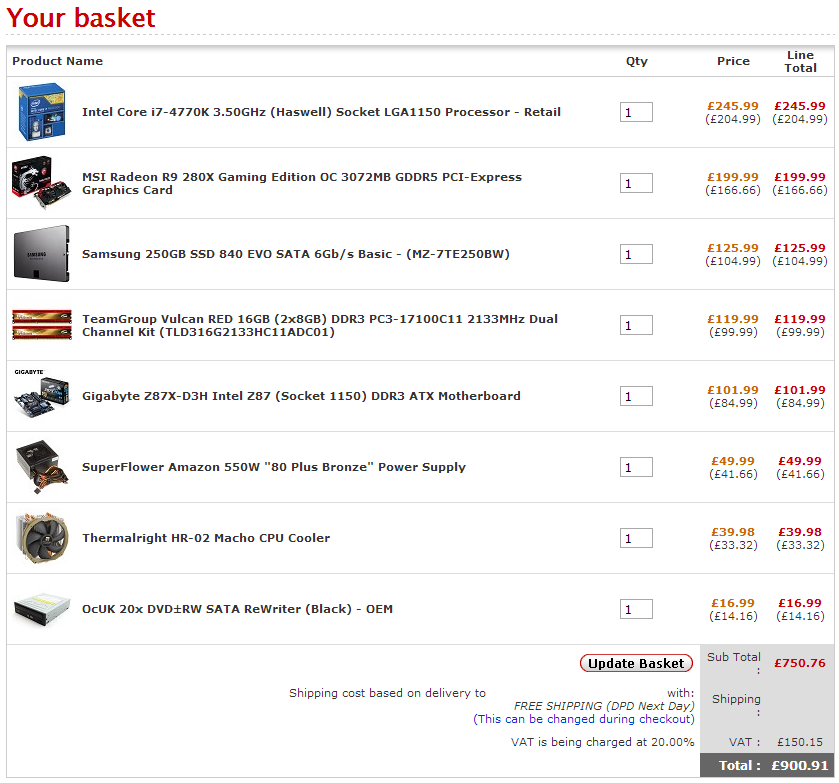Click the TeamGroup Vulcan RAM thumbnail
The image size is (839, 783).
tap(42, 325)
